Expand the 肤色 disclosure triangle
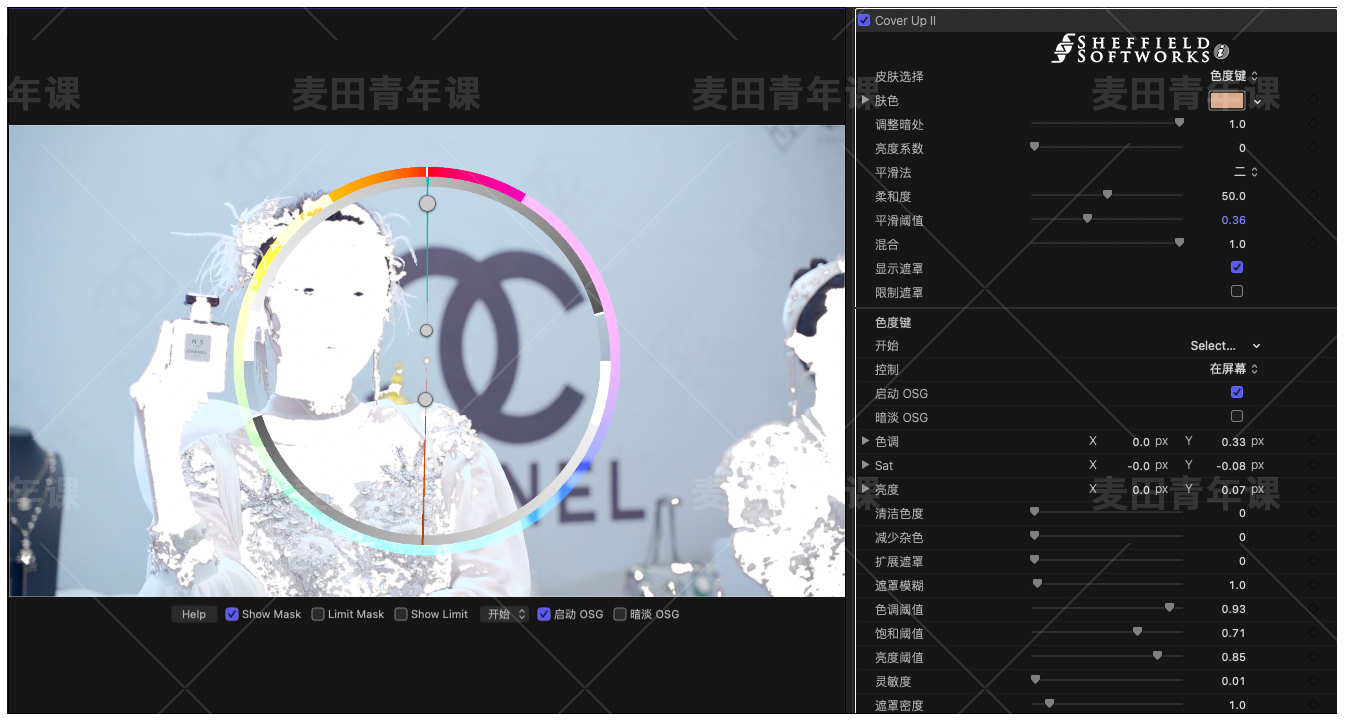The image size is (1345, 722). tap(866, 100)
